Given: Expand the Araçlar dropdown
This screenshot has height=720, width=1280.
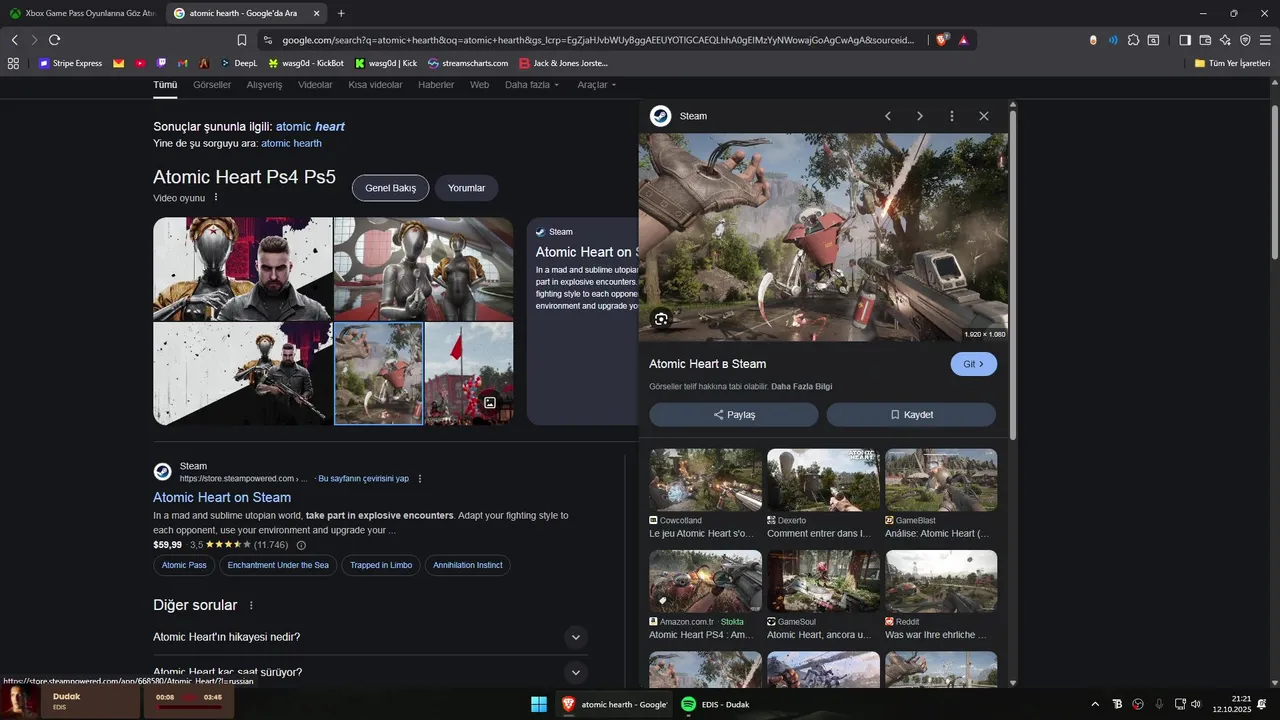Looking at the screenshot, I should pos(597,85).
